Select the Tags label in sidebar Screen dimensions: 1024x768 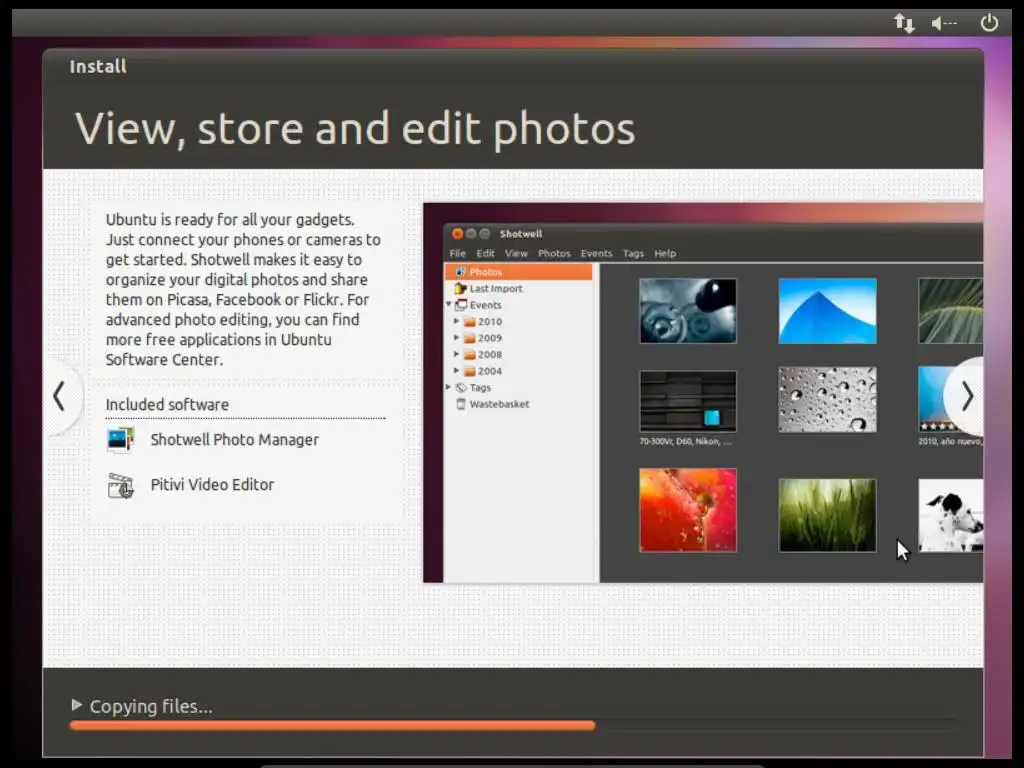pos(480,387)
